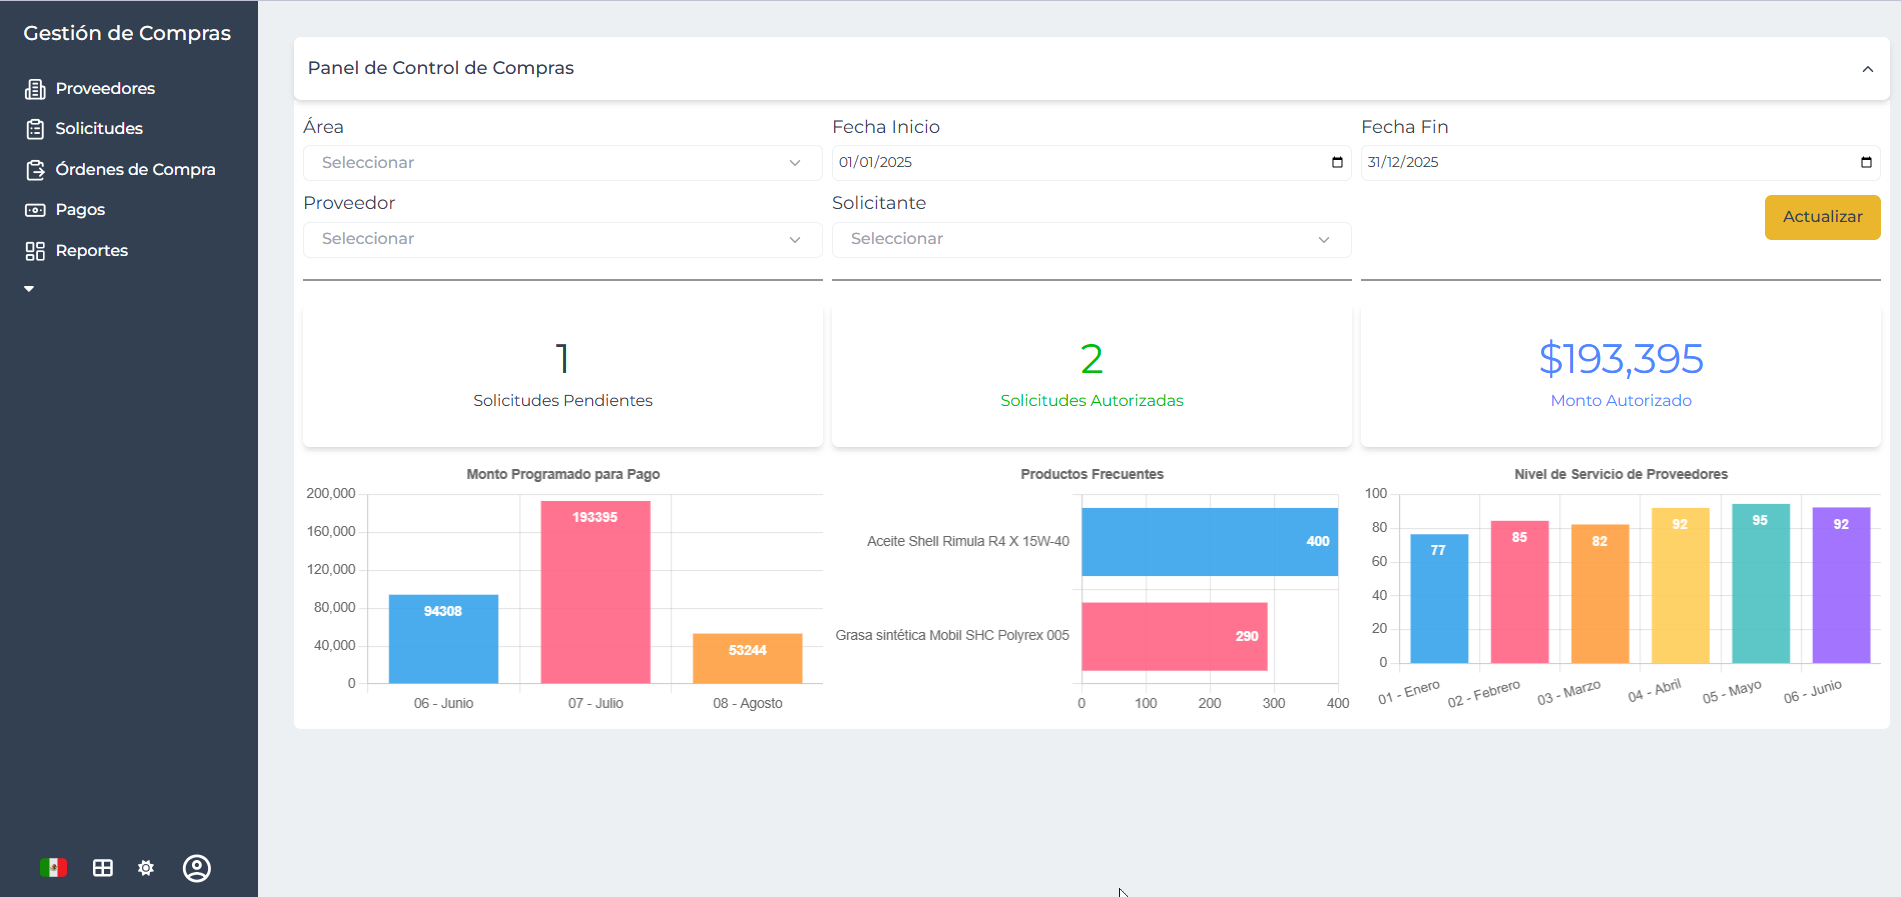Click the Proveedores sidebar icon
1901x897 pixels.
(x=35, y=89)
